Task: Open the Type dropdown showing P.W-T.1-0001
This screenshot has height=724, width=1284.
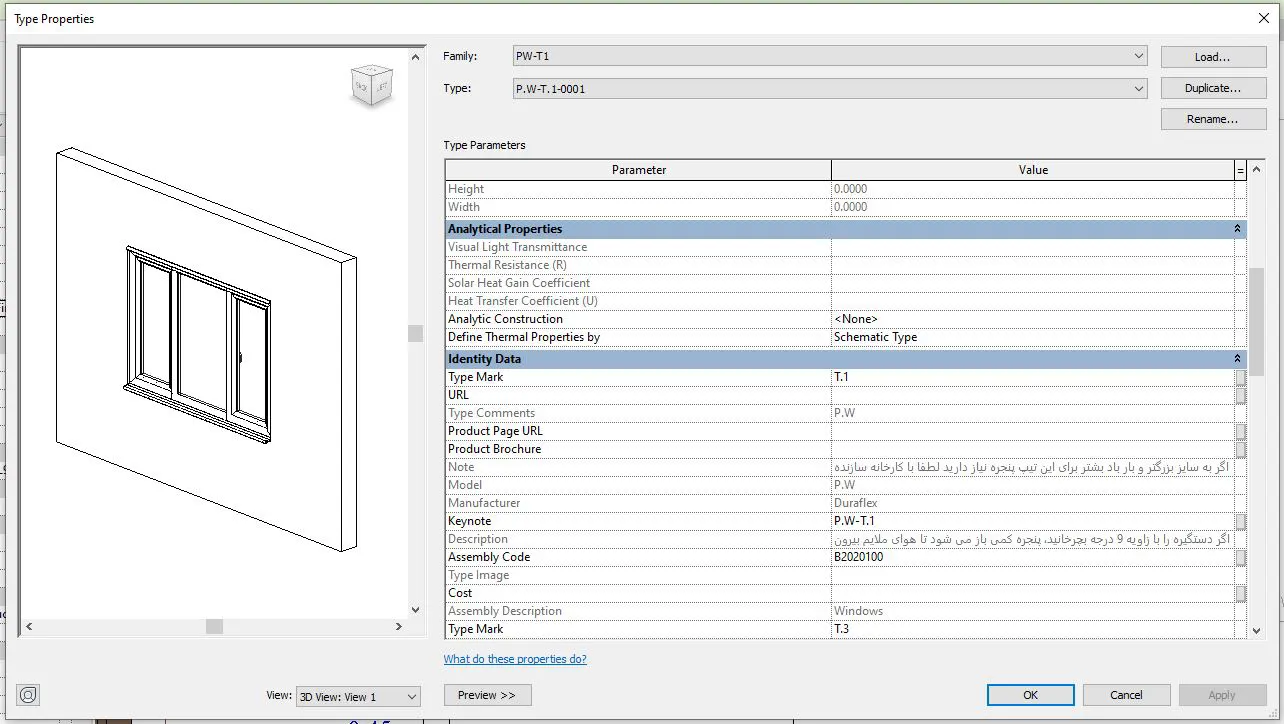Action: coord(829,88)
